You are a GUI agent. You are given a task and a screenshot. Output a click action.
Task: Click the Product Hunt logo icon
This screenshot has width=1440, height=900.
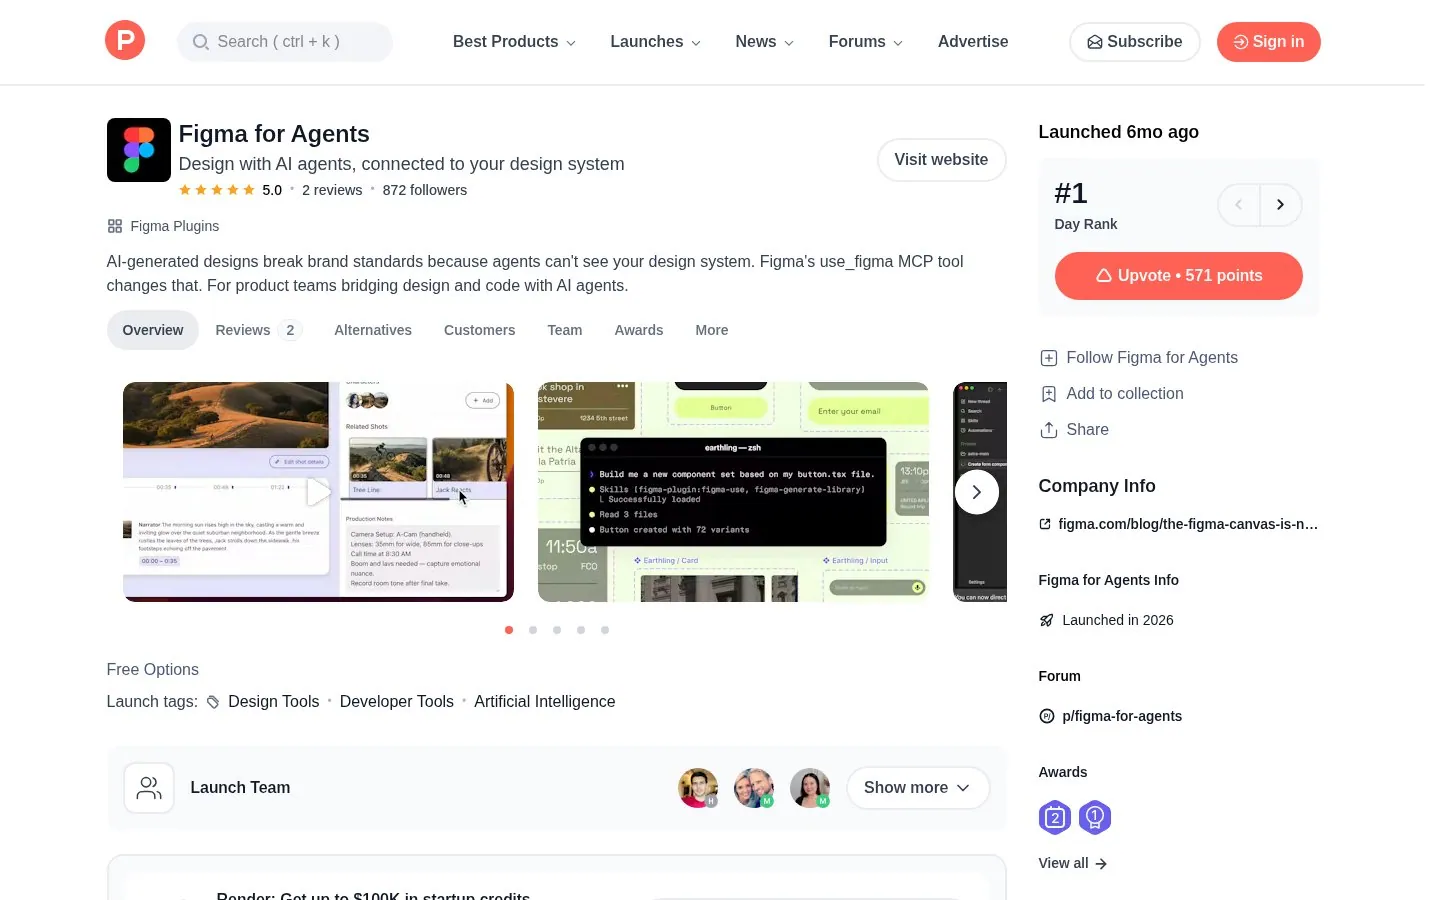click(x=125, y=41)
